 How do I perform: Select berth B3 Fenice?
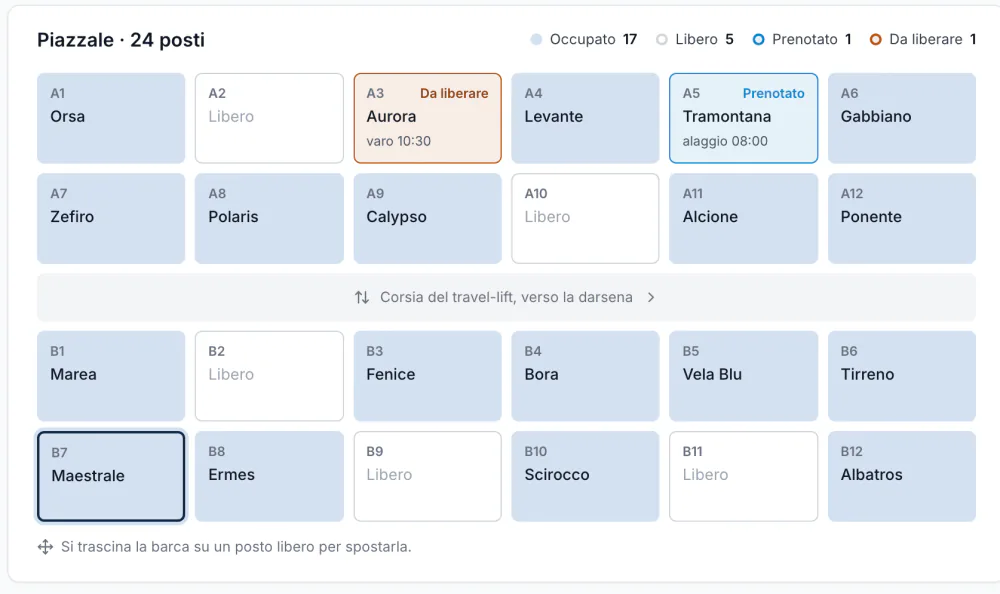[427, 376]
